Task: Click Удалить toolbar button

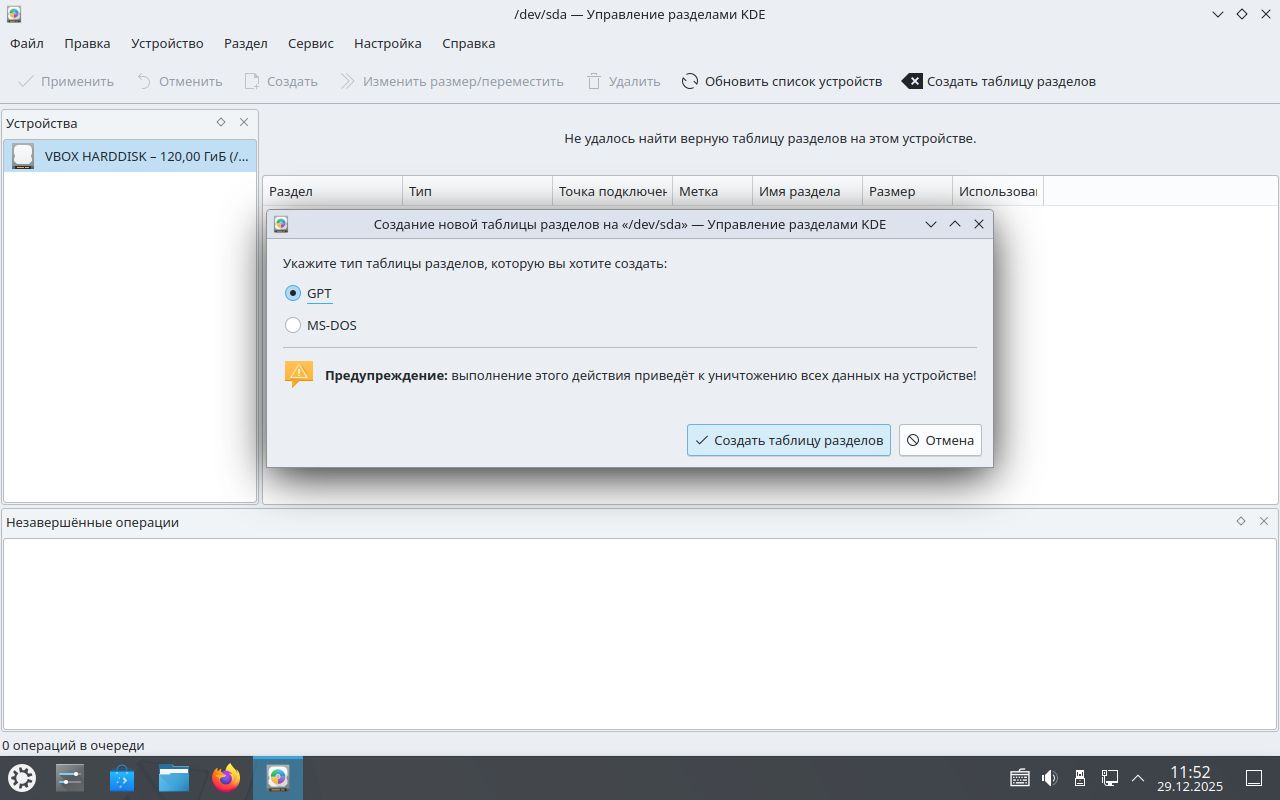Action: [x=623, y=81]
